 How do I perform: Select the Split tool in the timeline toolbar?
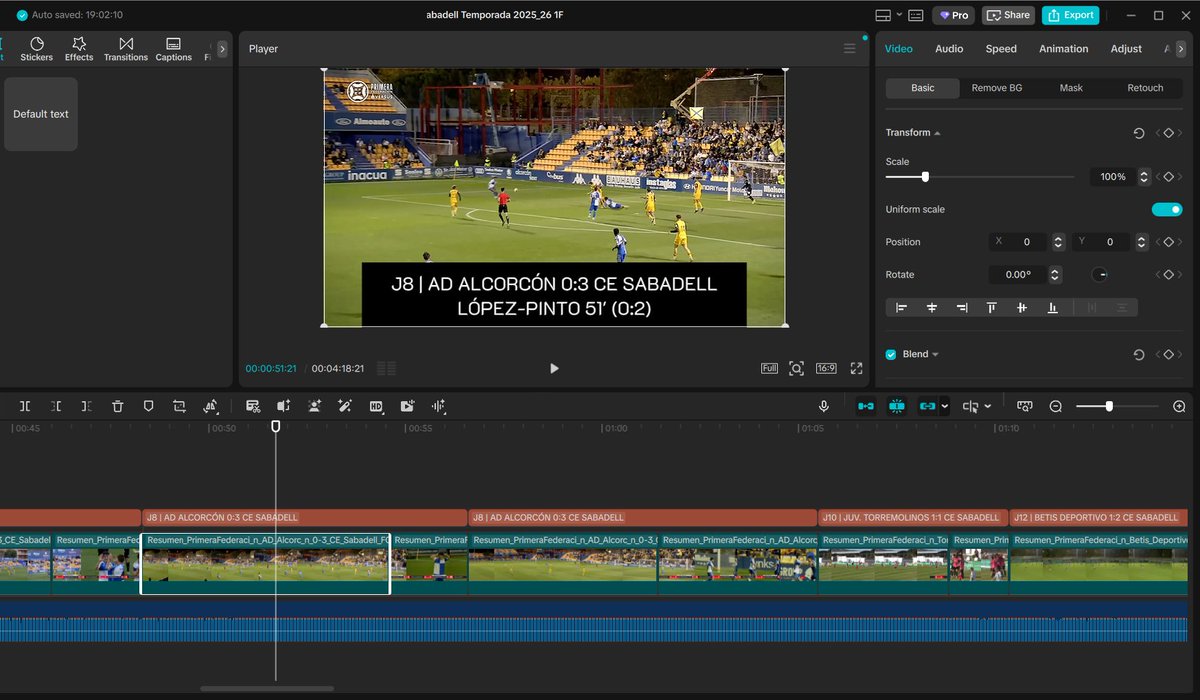point(25,406)
